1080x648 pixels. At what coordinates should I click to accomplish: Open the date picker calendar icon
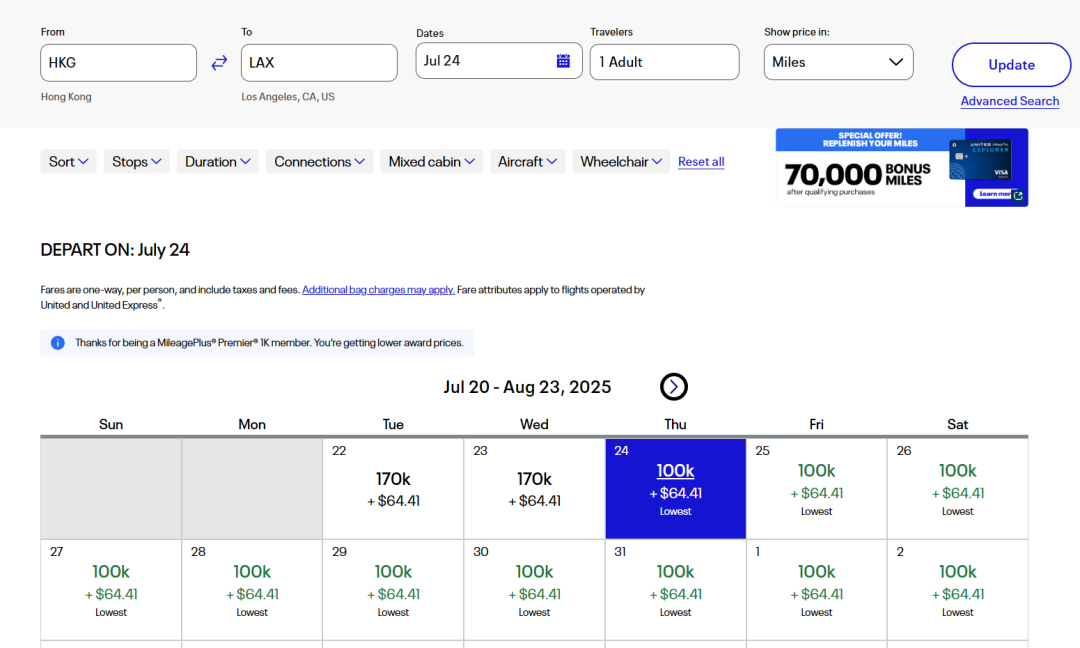(x=563, y=61)
